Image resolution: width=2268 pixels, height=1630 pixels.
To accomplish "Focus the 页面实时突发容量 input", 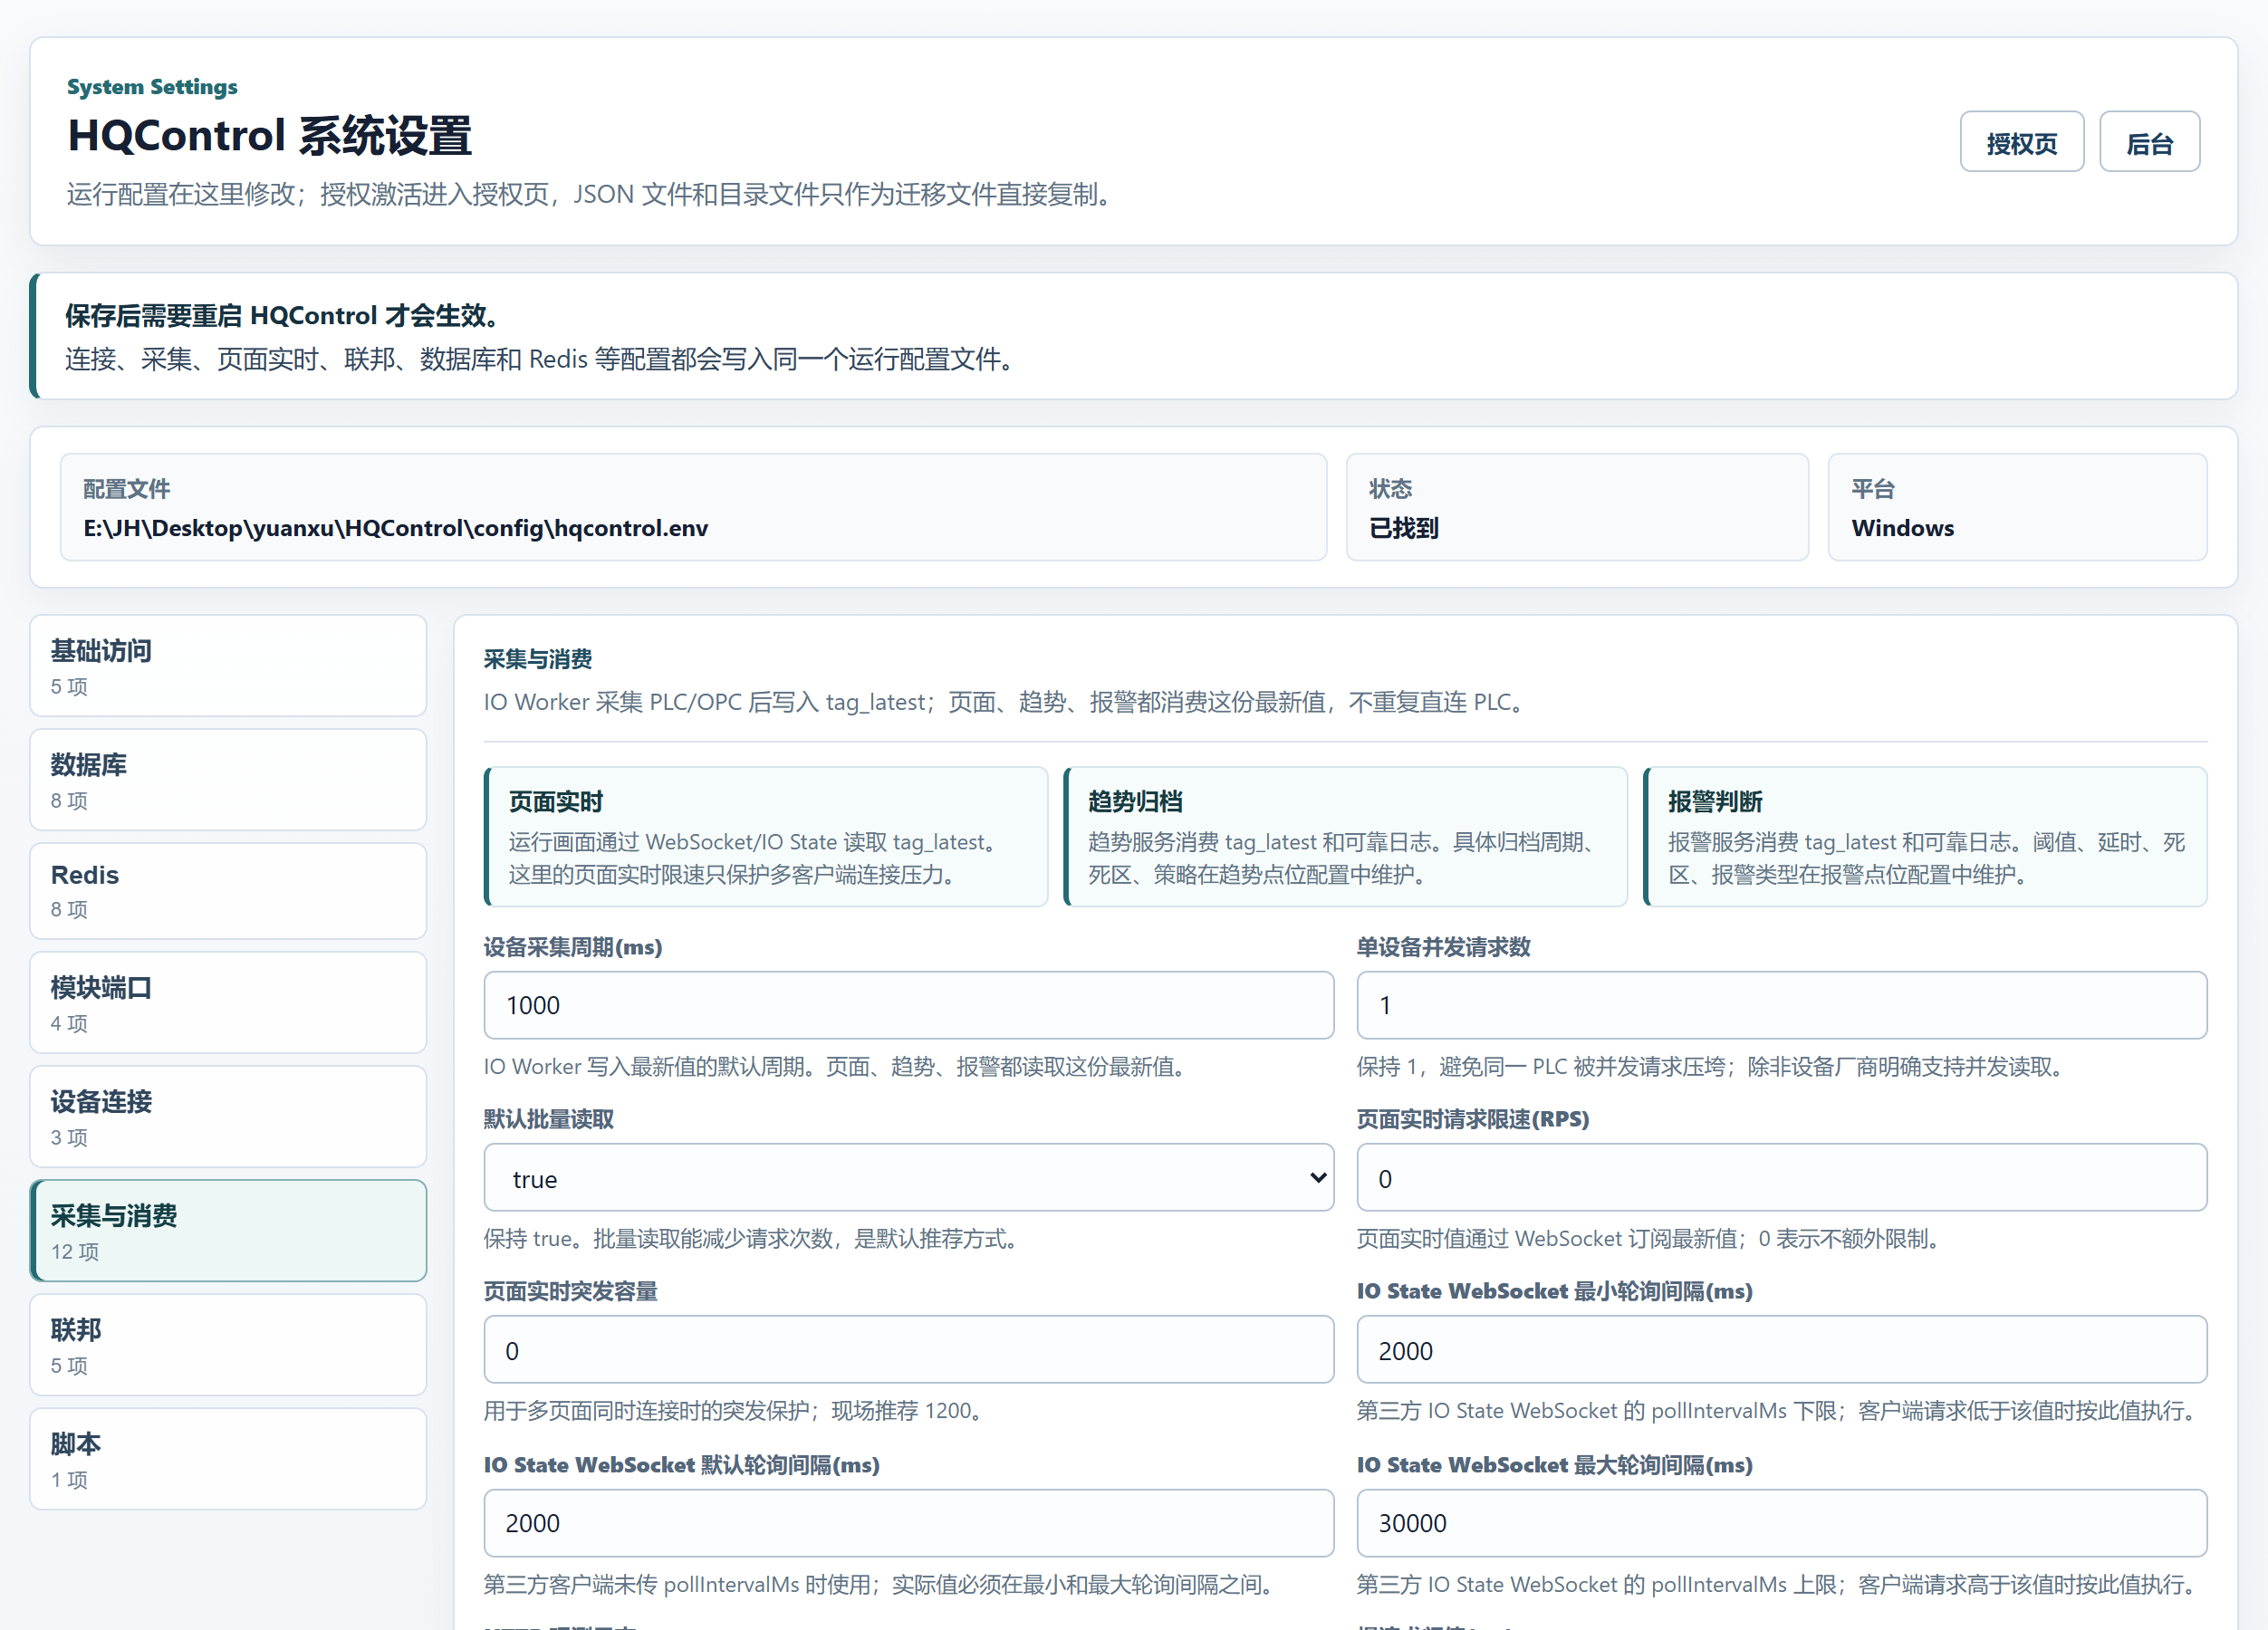I will pyautogui.click(x=908, y=1350).
